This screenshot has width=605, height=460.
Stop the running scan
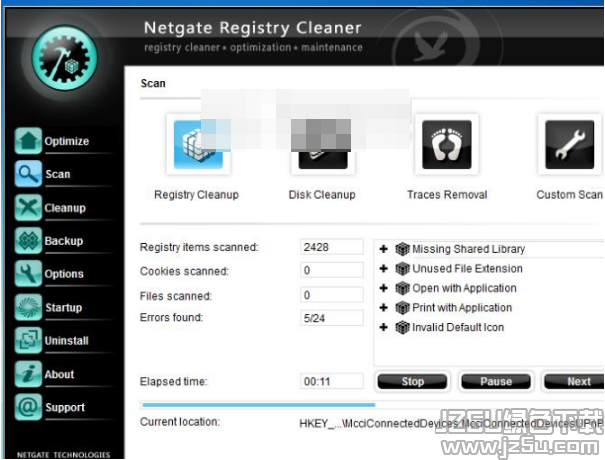(412, 381)
